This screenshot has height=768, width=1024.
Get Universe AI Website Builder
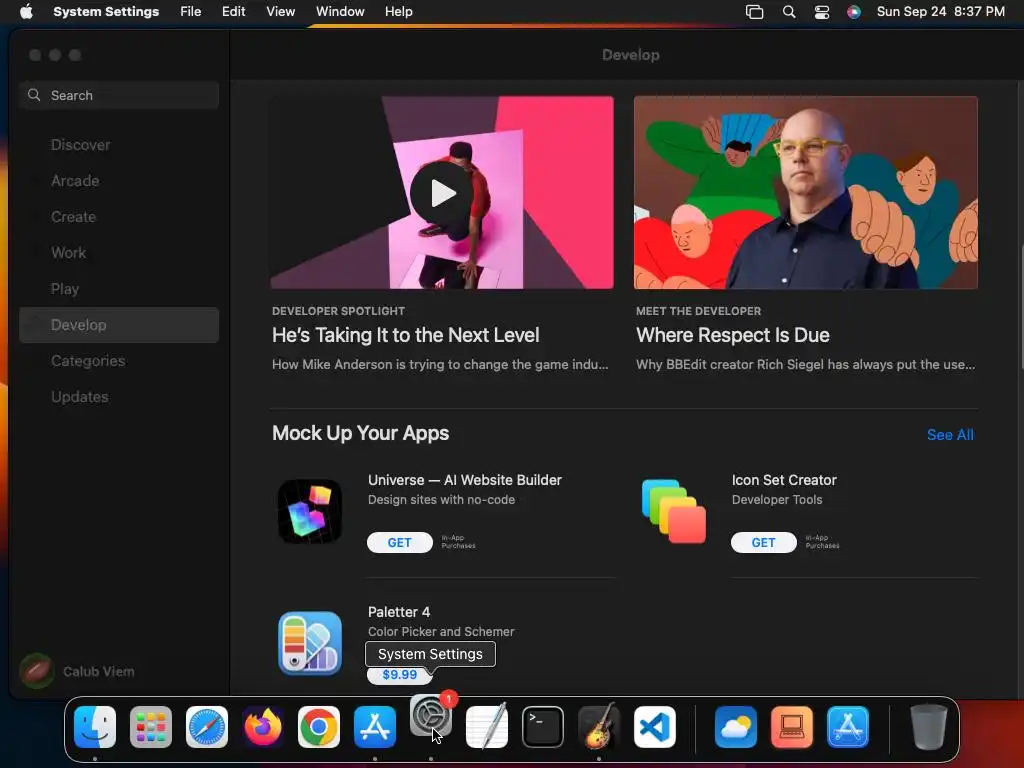point(400,543)
